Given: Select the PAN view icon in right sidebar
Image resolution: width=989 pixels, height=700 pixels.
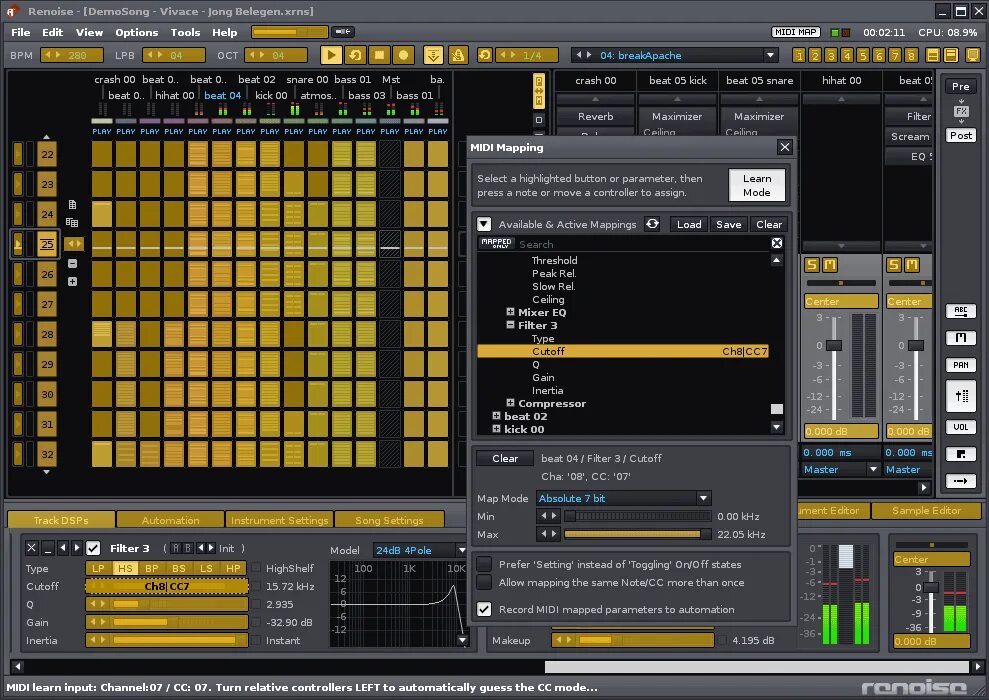Looking at the screenshot, I should [x=961, y=365].
